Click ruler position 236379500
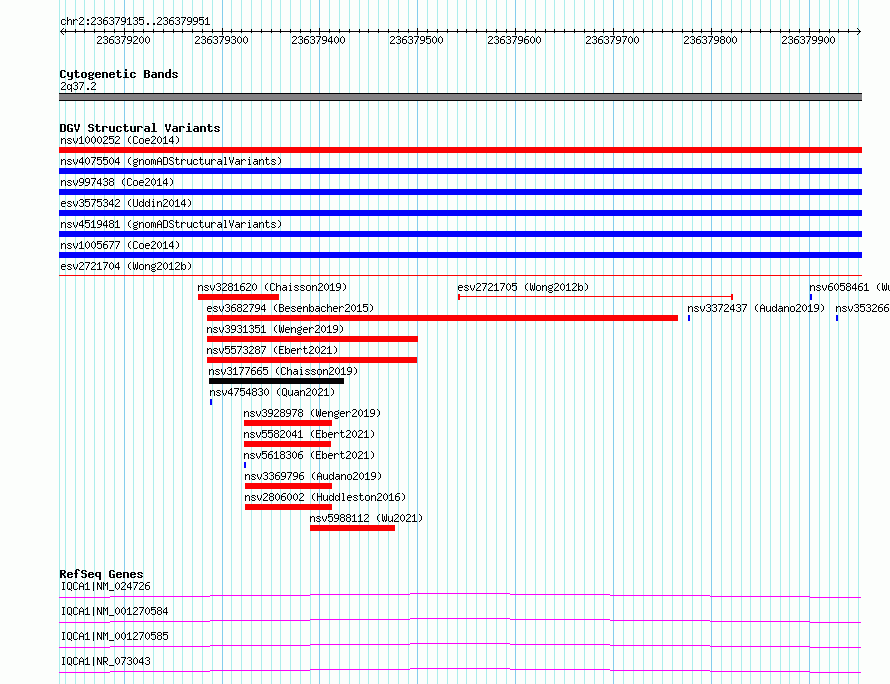890x684 pixels. [417, 40]
